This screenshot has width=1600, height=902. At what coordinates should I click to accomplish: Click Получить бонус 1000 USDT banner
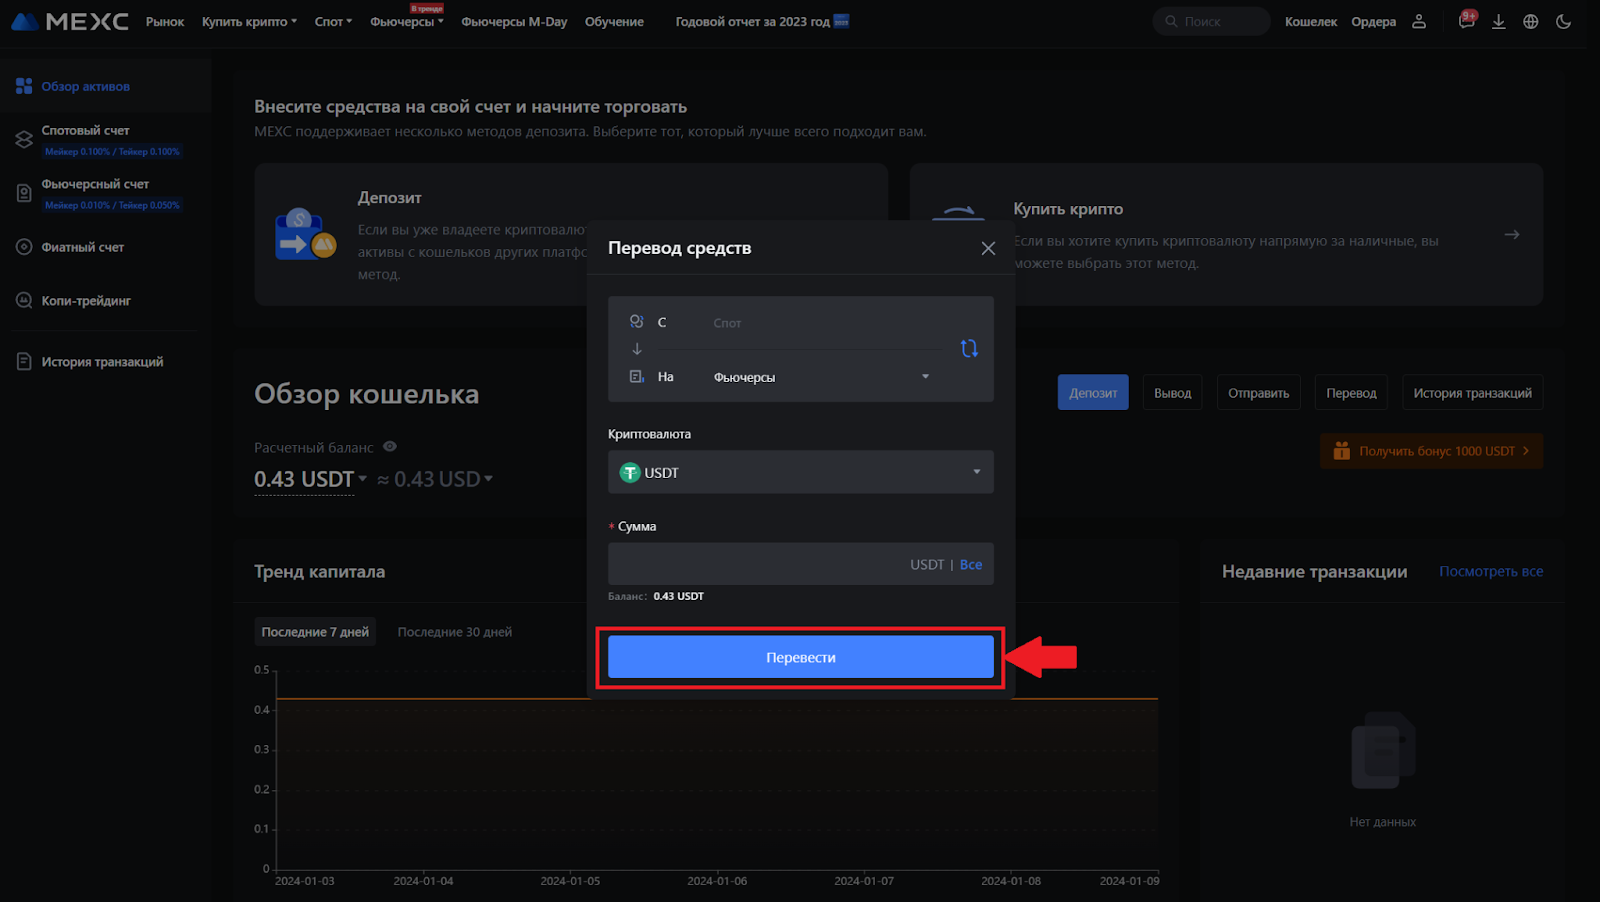1431,451
